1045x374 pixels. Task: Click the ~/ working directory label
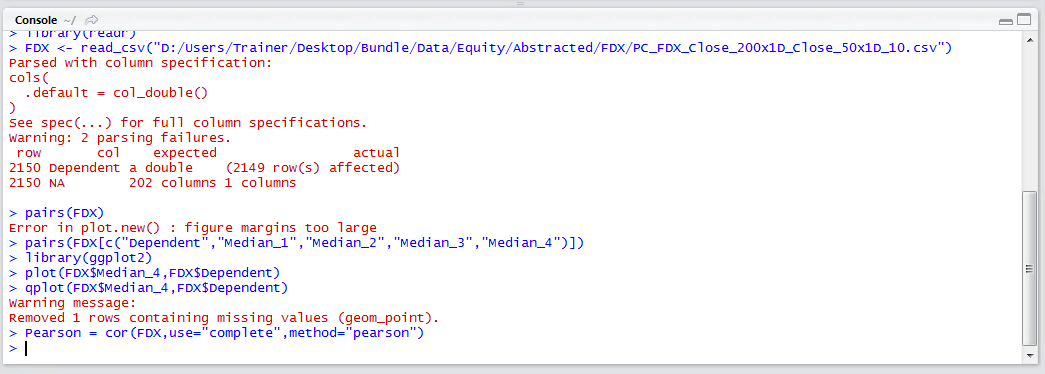[70, 20]
